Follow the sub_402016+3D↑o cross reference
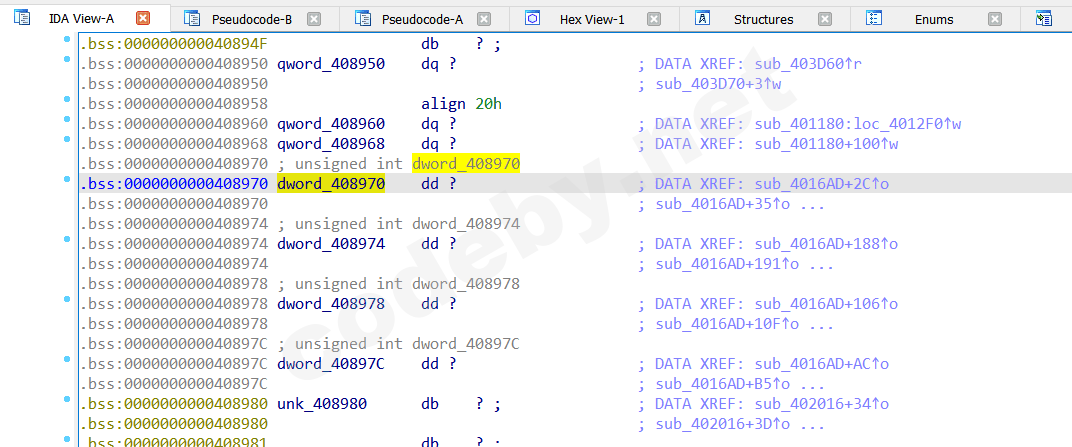Image resolution: width=1072 pixels, height=447 pixels. pos(722,424)
